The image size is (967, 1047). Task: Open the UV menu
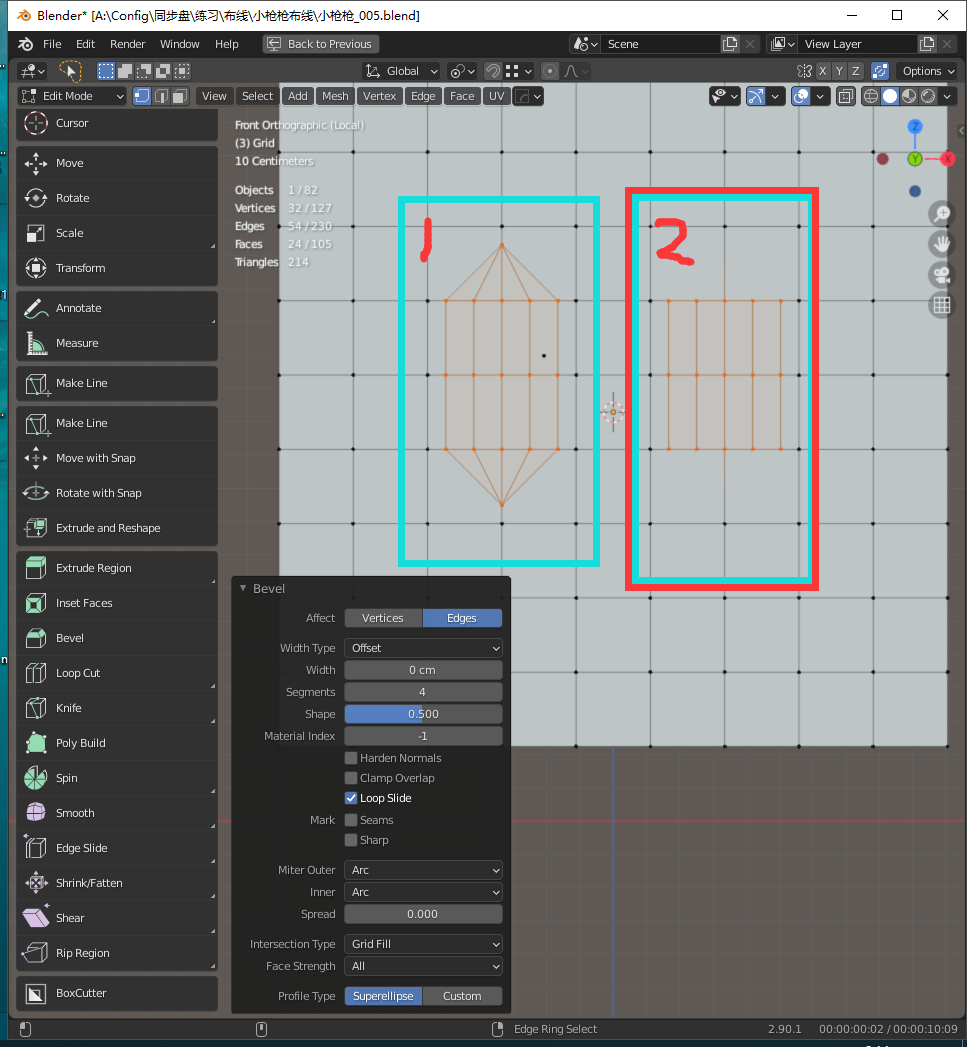(496, 96)
